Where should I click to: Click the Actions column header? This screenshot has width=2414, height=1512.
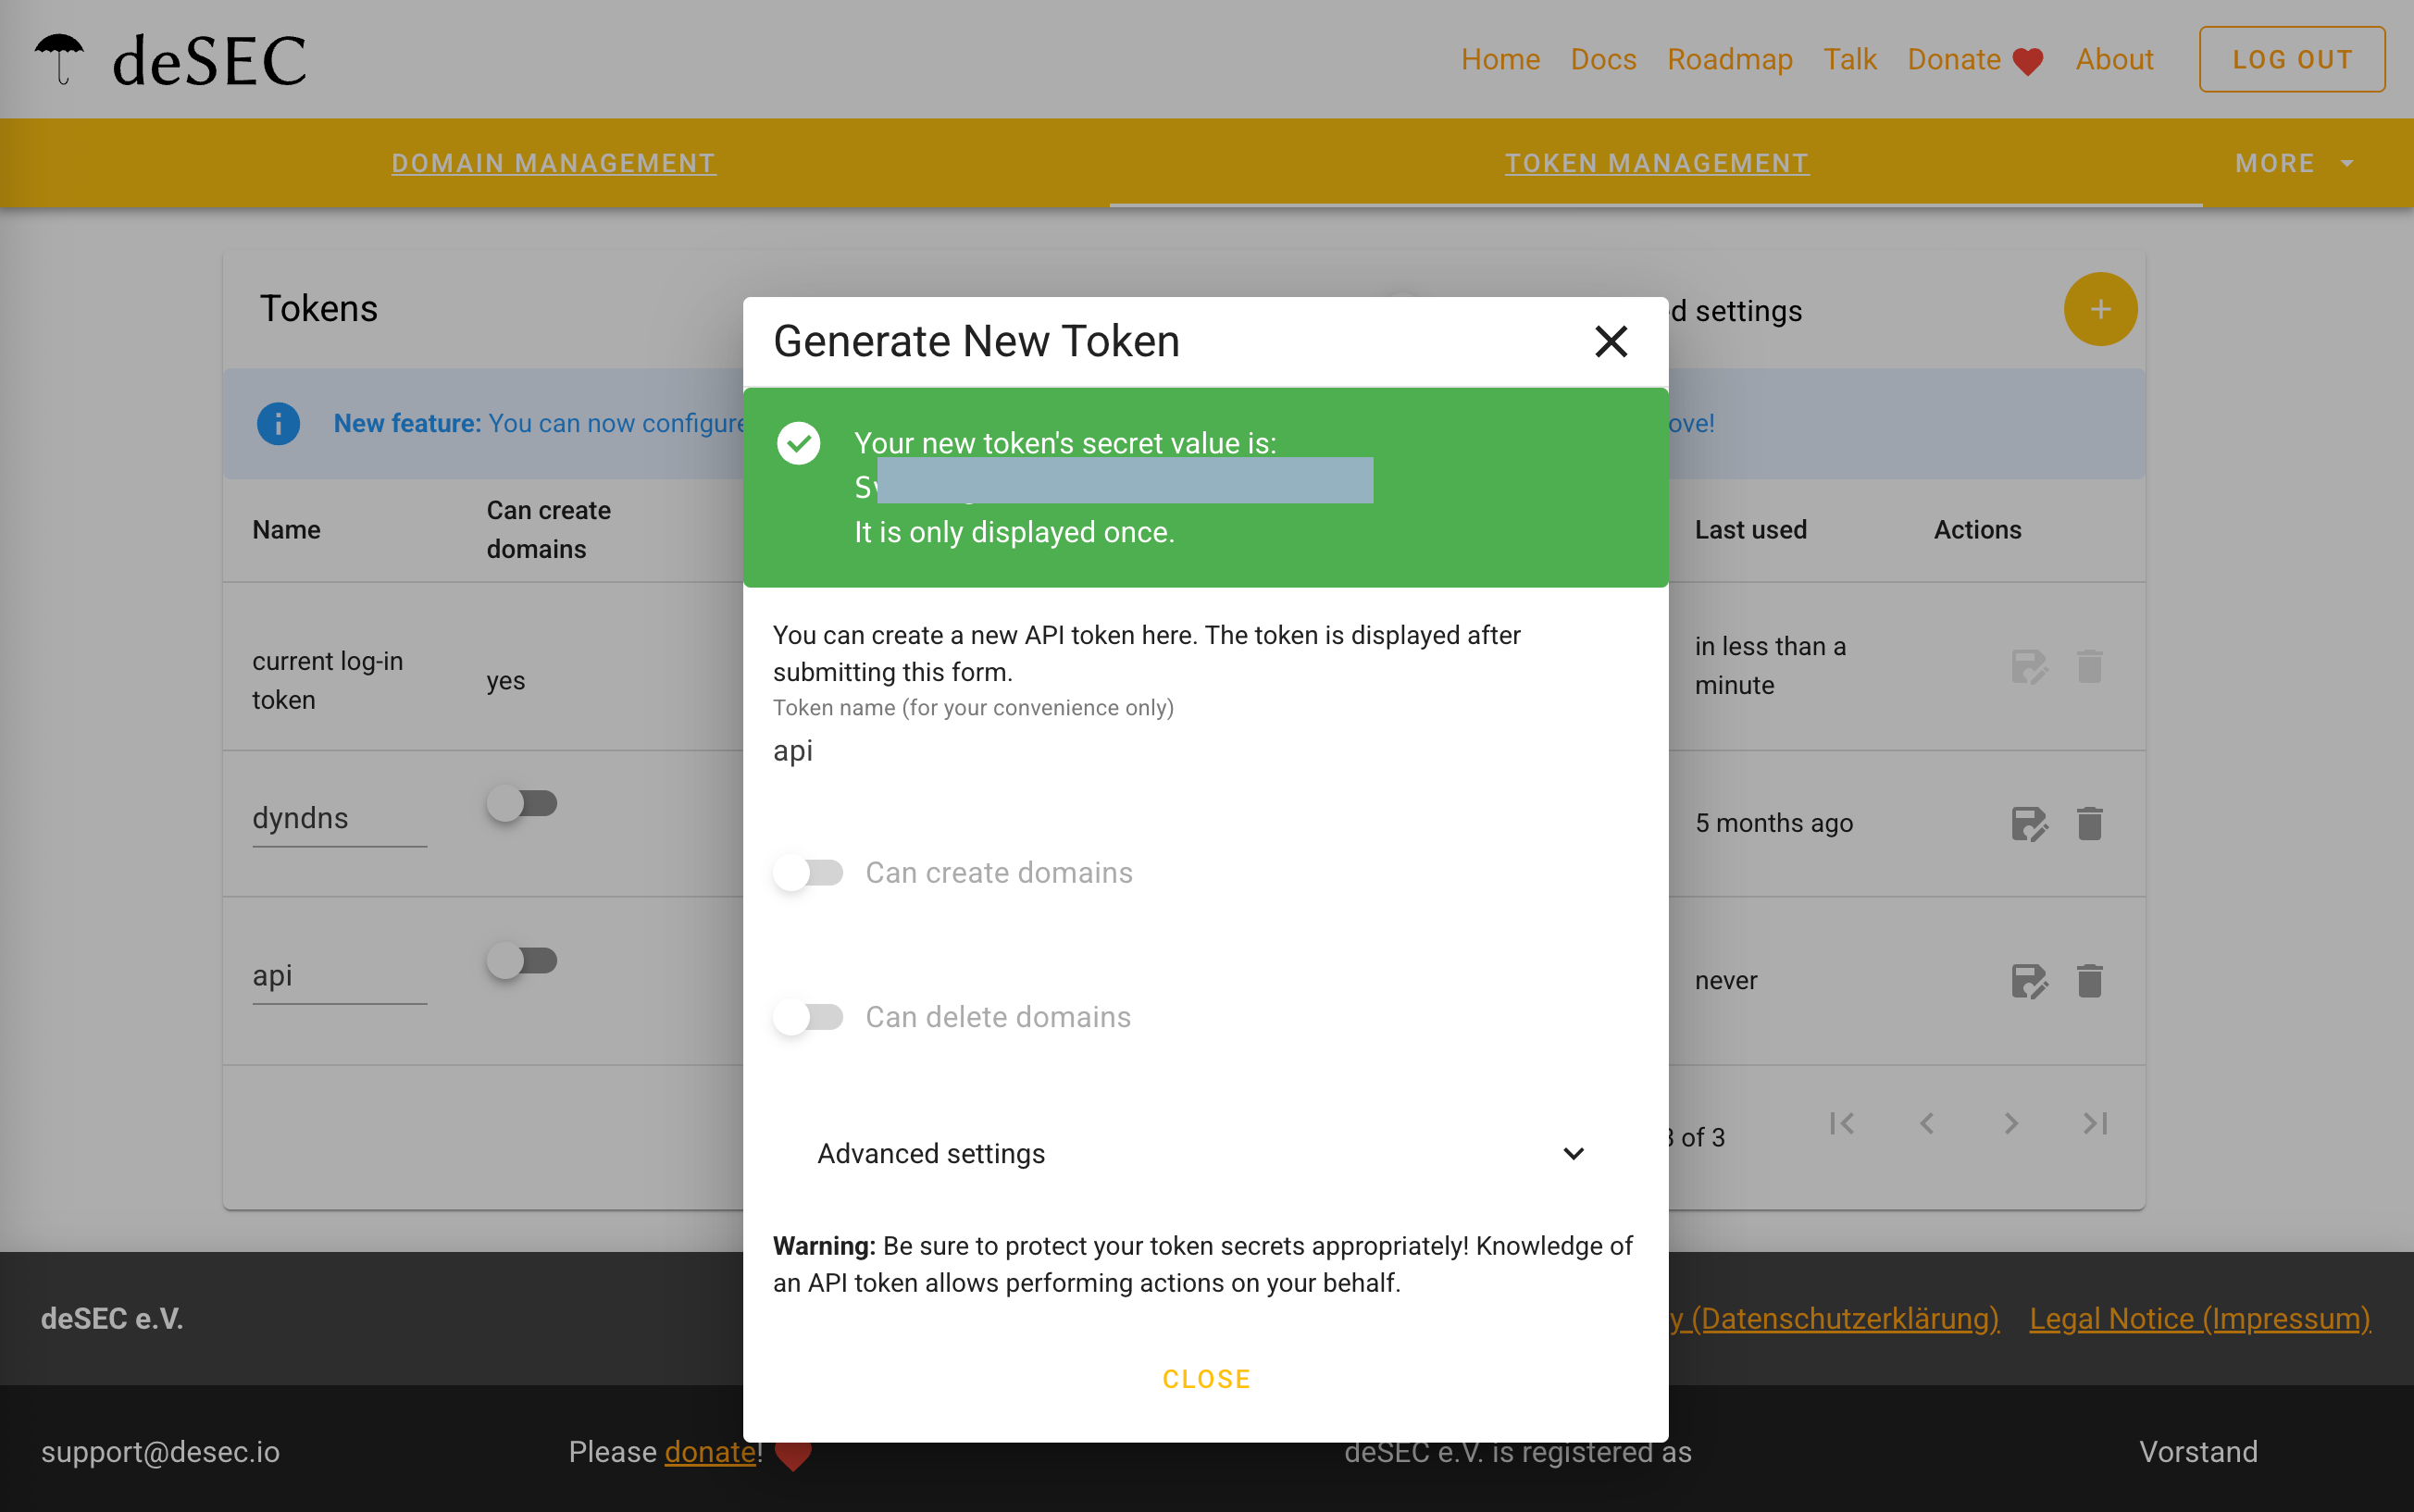1977,530
